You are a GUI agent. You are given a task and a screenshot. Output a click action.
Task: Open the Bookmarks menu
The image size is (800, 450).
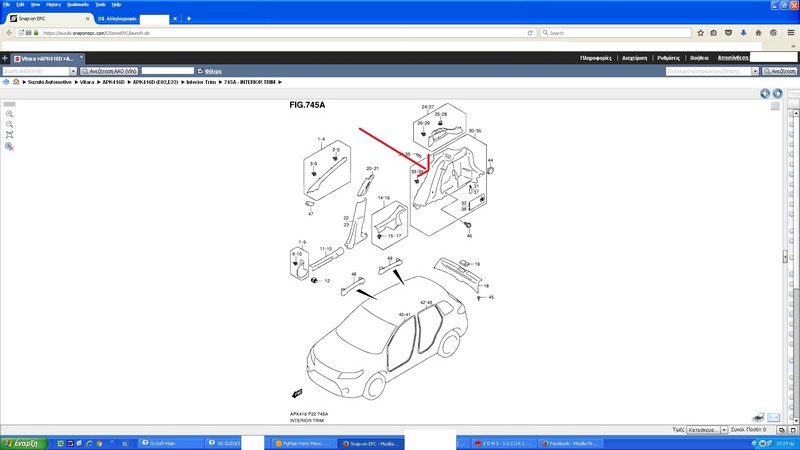(78, 5)
